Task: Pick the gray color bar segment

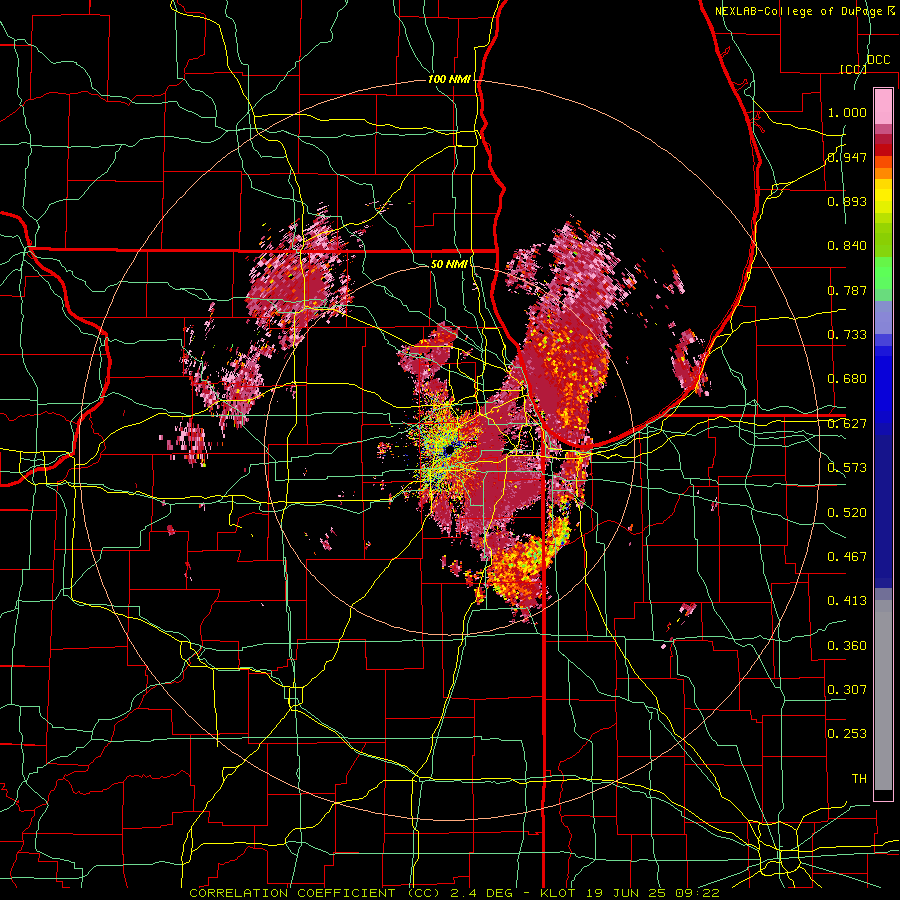Action: tap(883, 695)
